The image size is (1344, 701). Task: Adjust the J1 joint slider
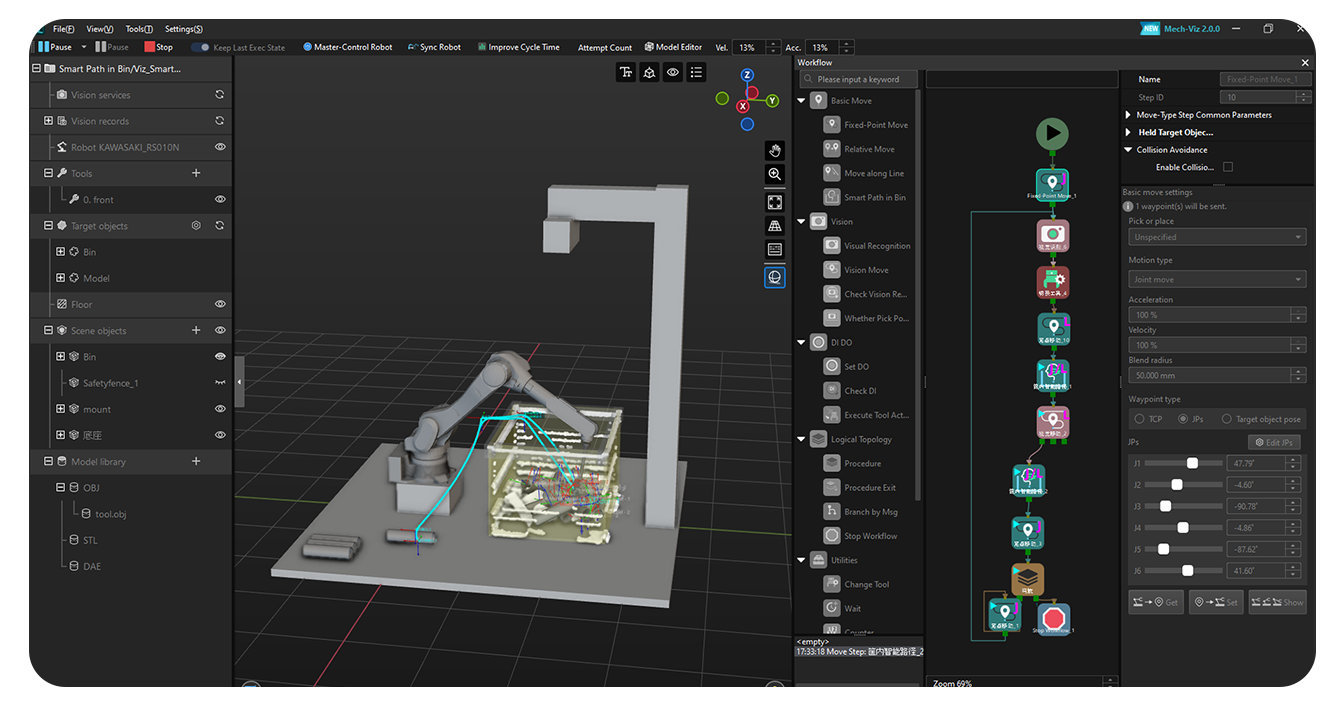click(x=1192, y=463)
